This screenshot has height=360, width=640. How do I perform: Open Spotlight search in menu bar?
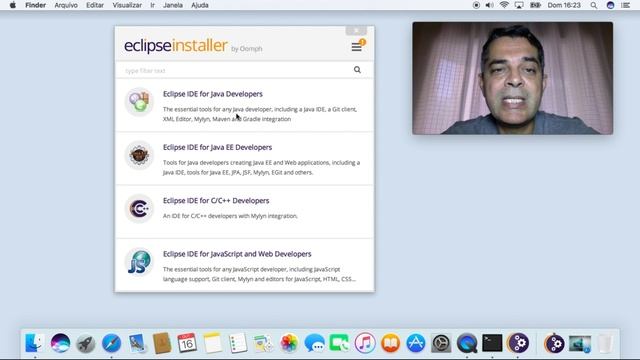click(x=593, y=5)
